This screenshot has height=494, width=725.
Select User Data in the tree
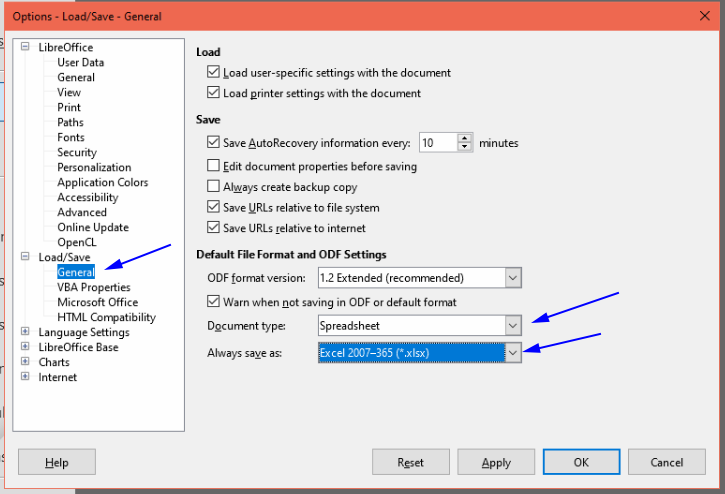(x=80, y=62)
